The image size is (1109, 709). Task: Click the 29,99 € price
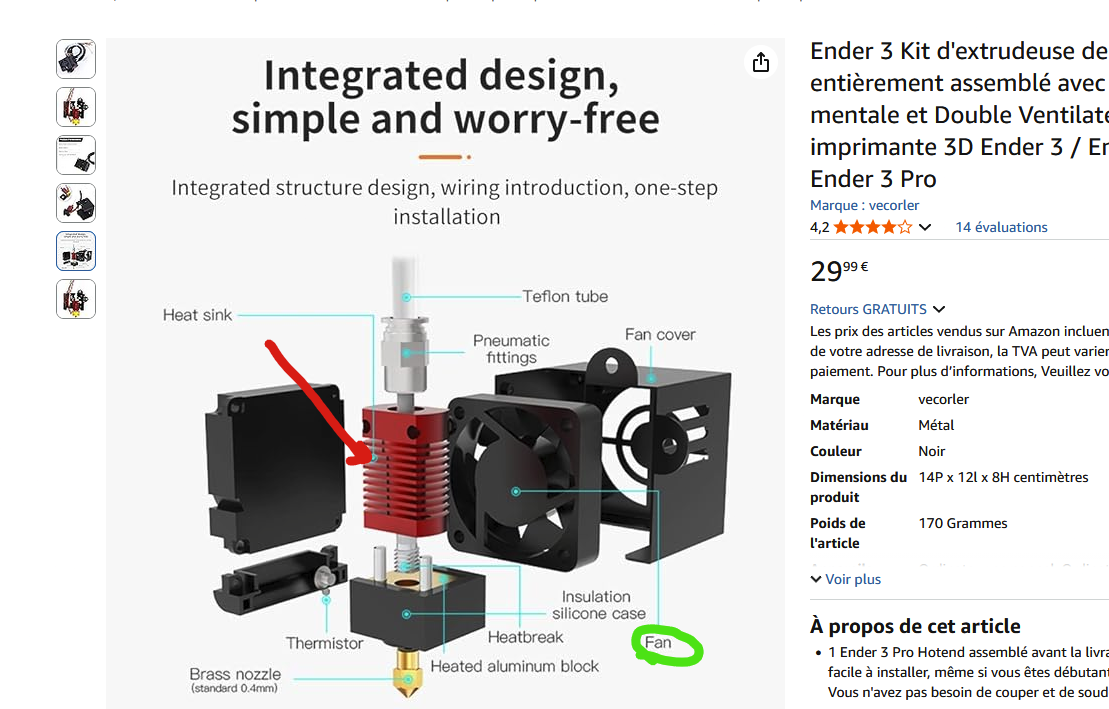click(x=839, y=270)
